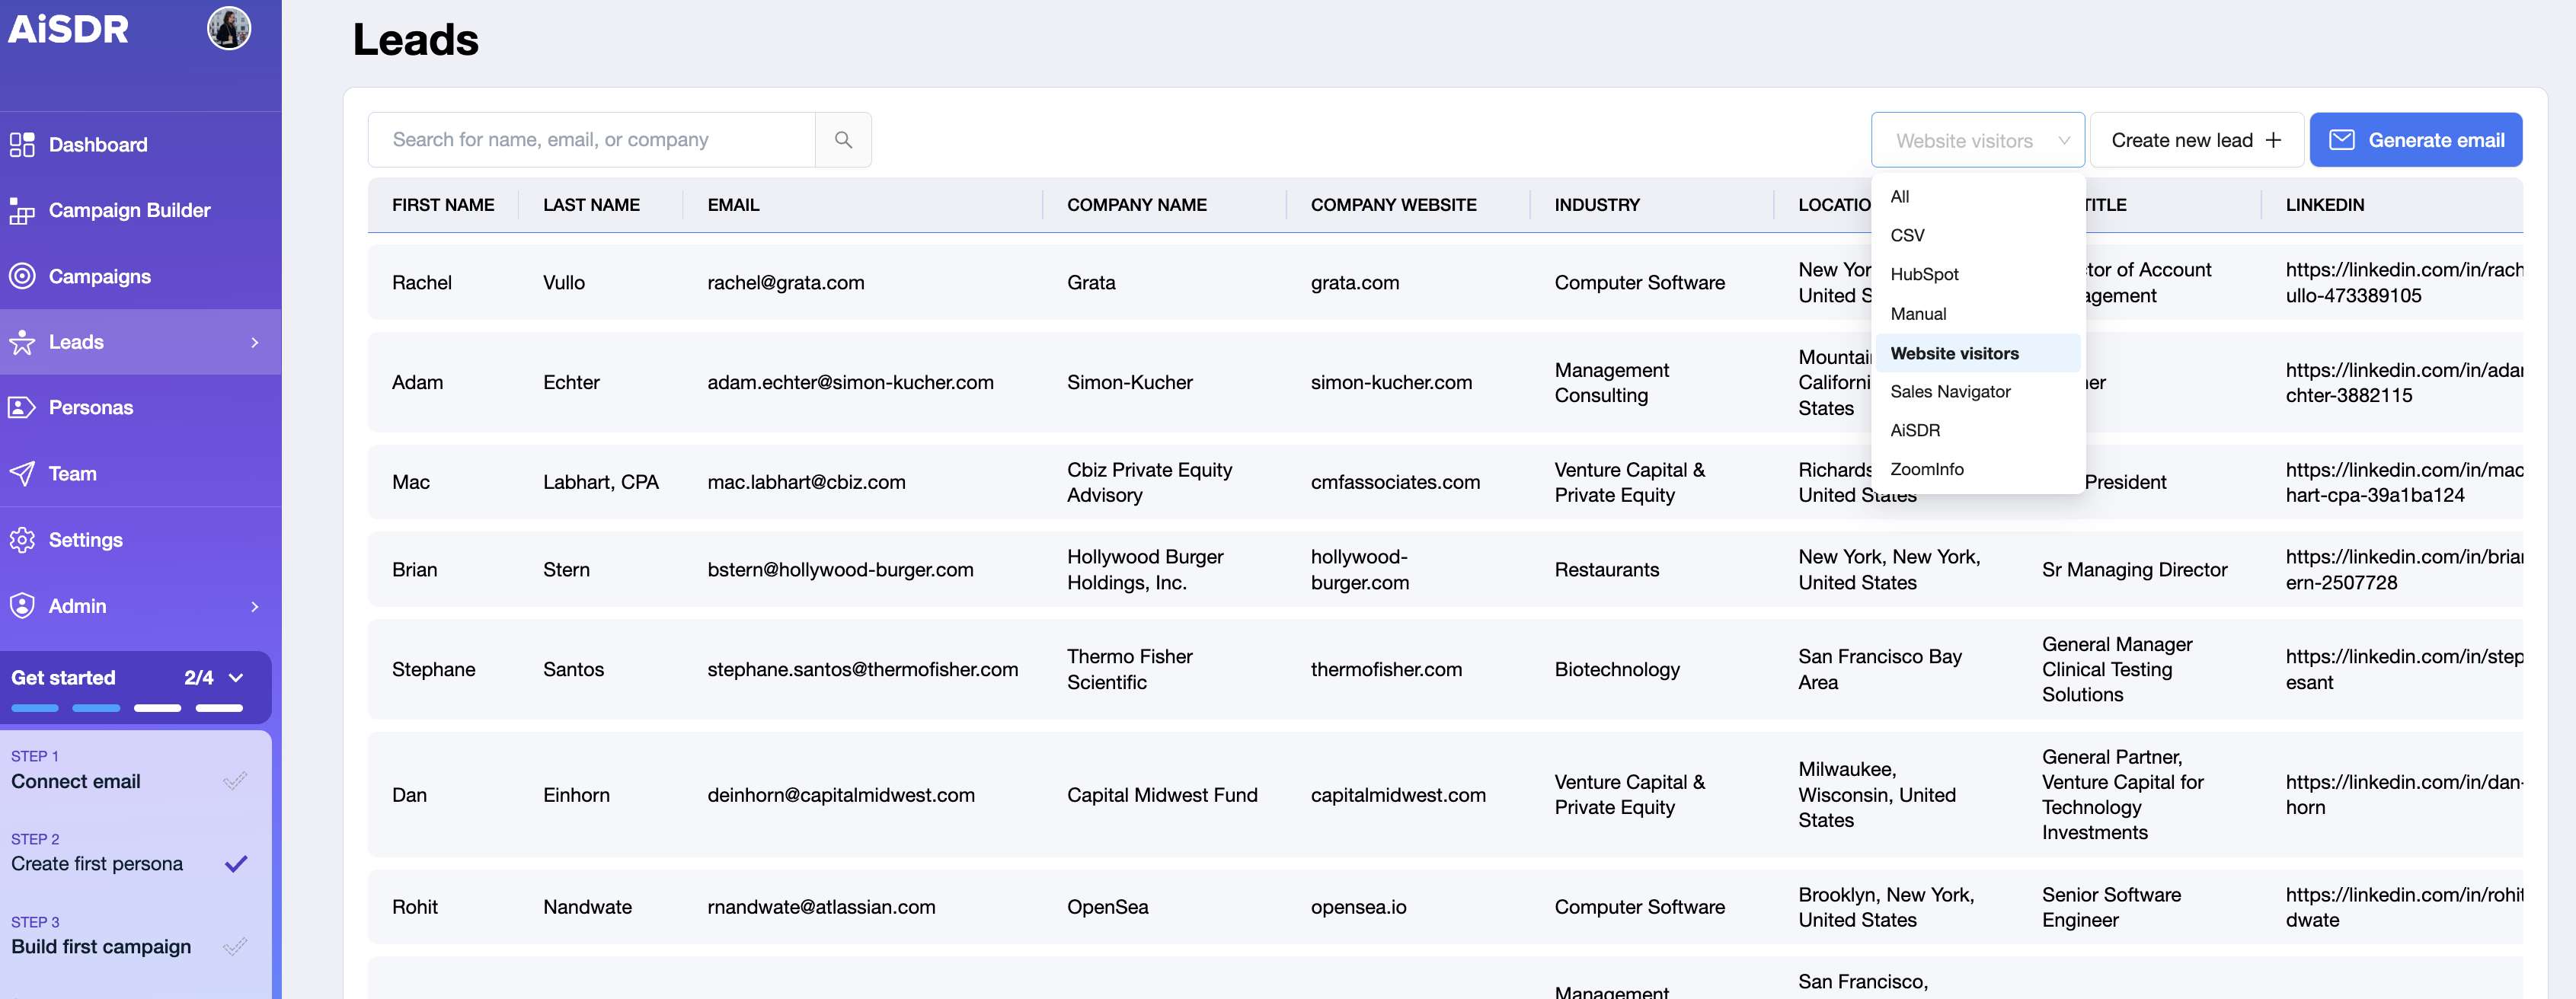Viewport: 2576px width, 999px height.
Task: Open the Website visitors source dropdown
Action: coord(1977,140)
